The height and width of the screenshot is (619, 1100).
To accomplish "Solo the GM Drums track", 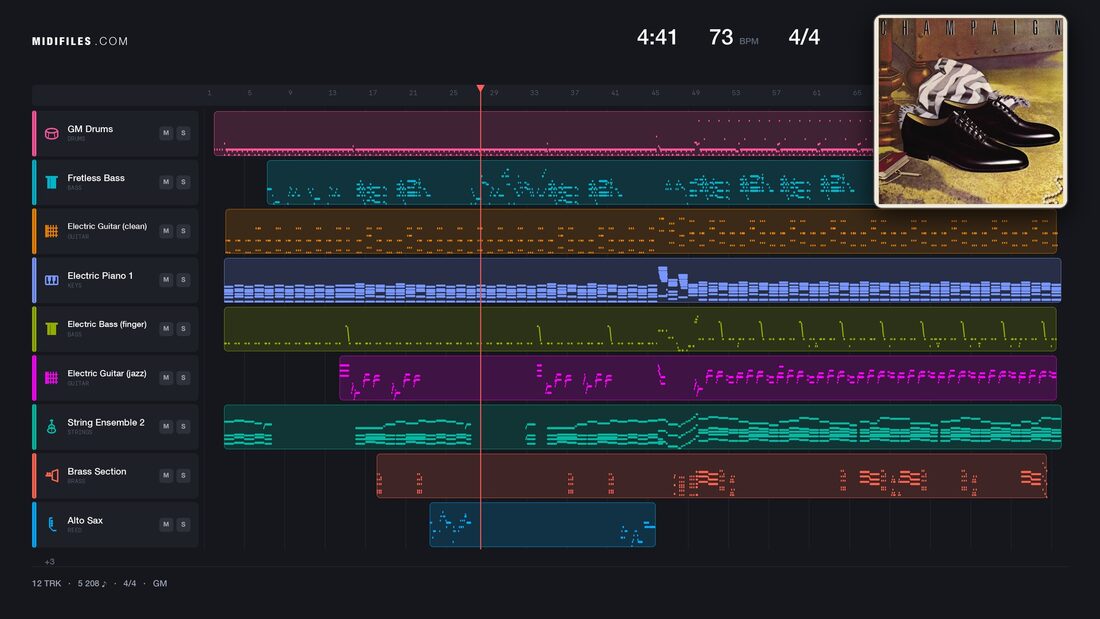I will 183,133.
